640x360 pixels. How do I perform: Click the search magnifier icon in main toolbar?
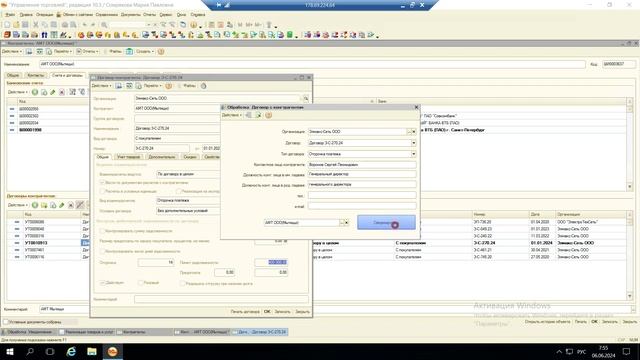point(104,25)
